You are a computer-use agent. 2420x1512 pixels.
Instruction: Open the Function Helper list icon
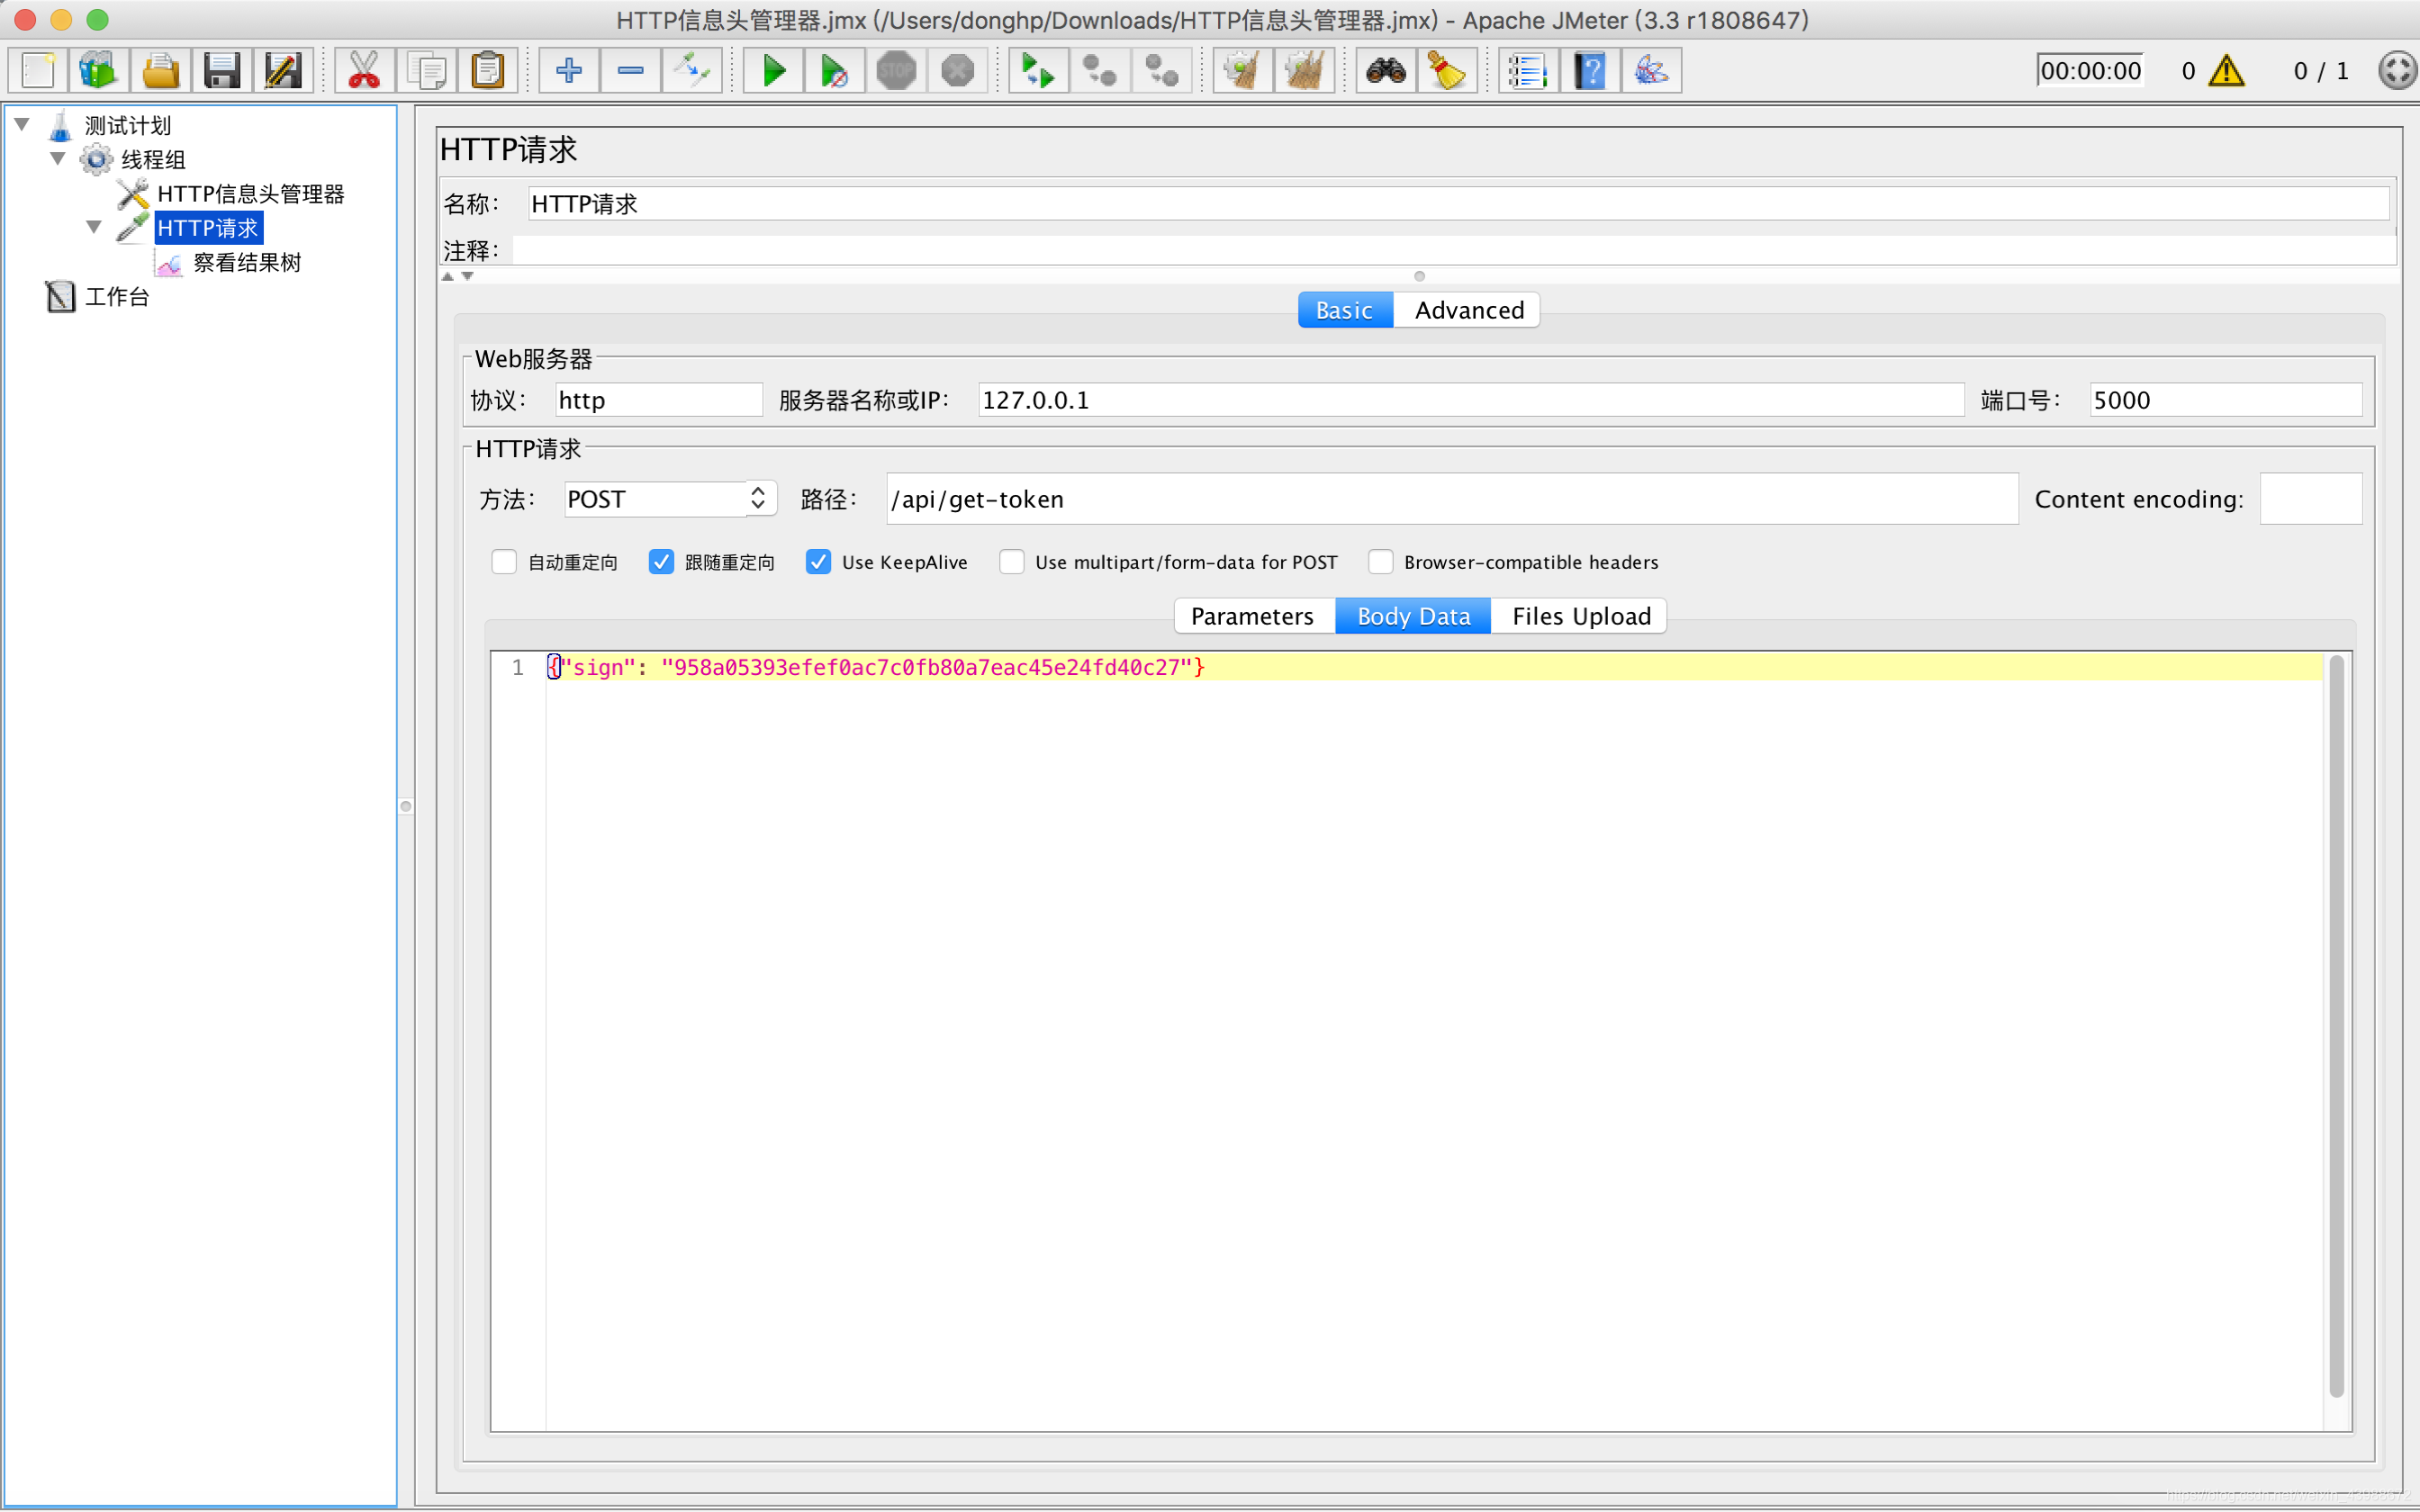coord(1529,71)
